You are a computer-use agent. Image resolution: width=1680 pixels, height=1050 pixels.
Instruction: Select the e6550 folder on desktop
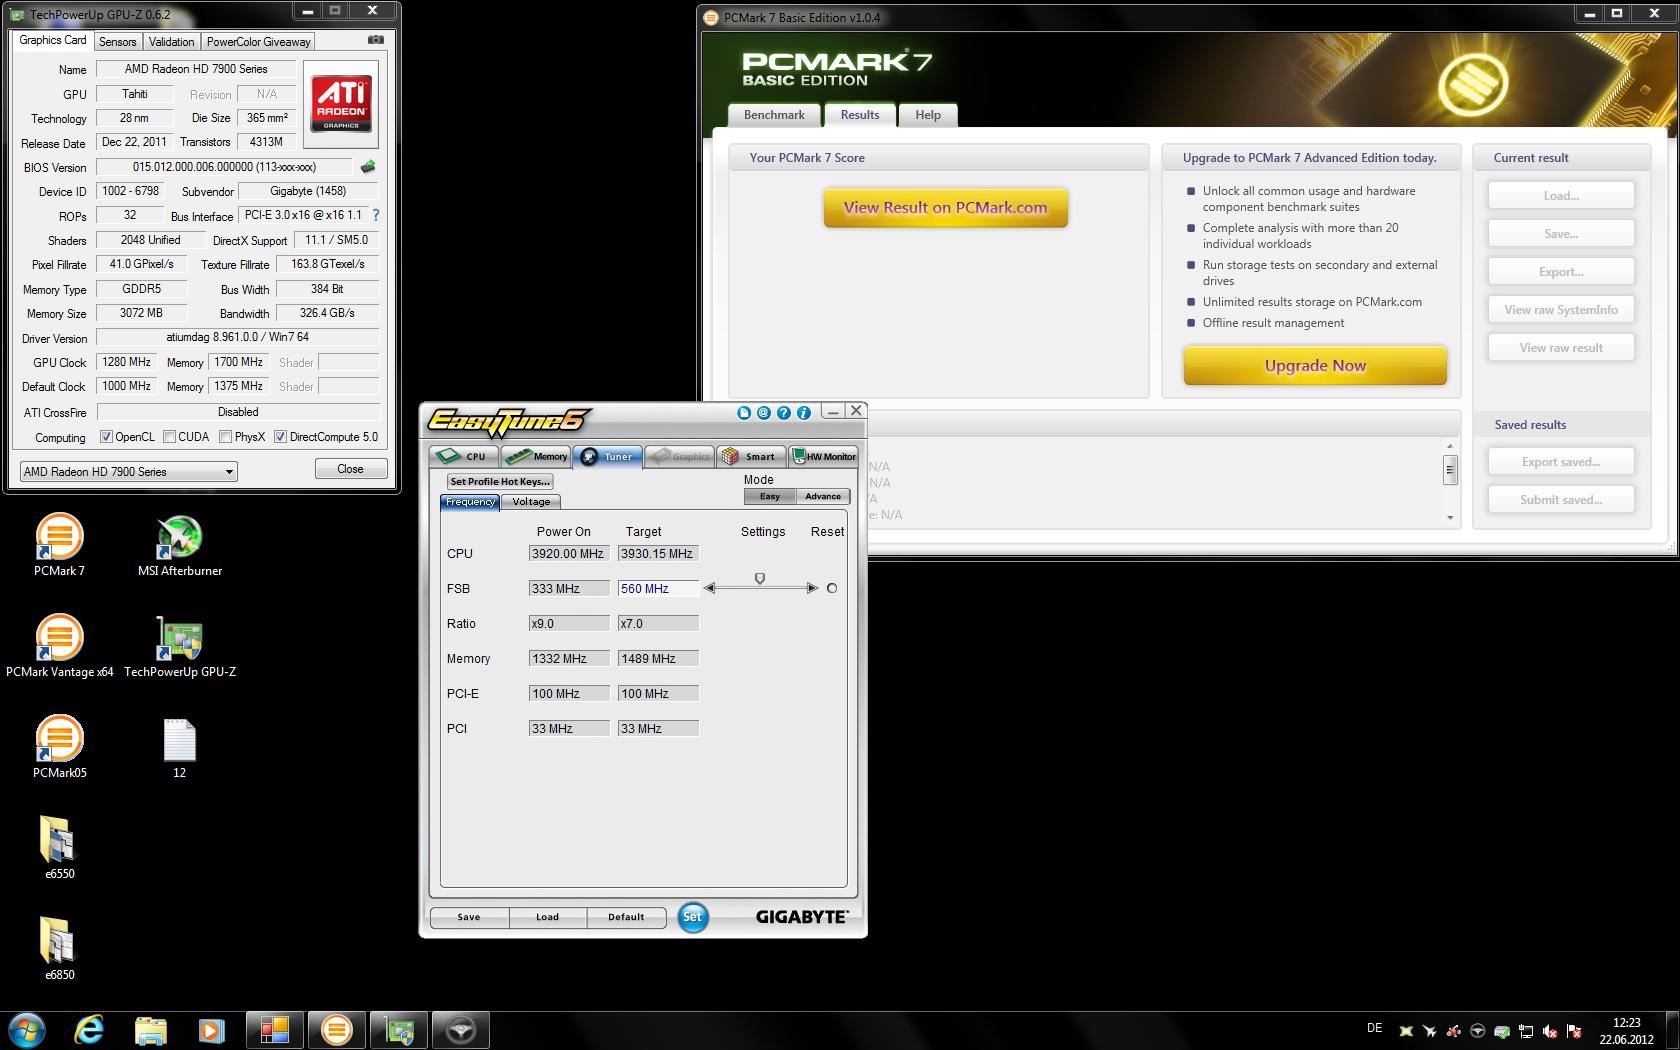coord(59,848)
